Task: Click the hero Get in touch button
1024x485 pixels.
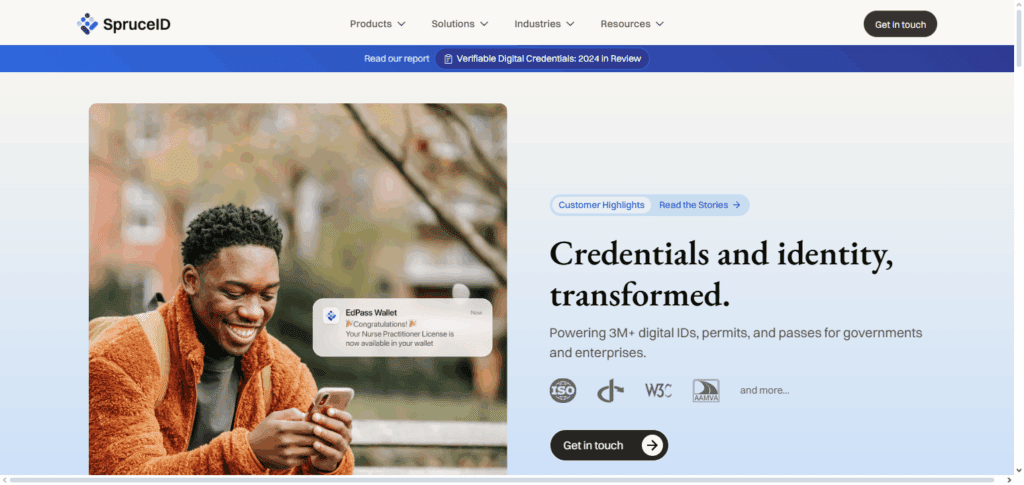Action: (x=609, y=445)
